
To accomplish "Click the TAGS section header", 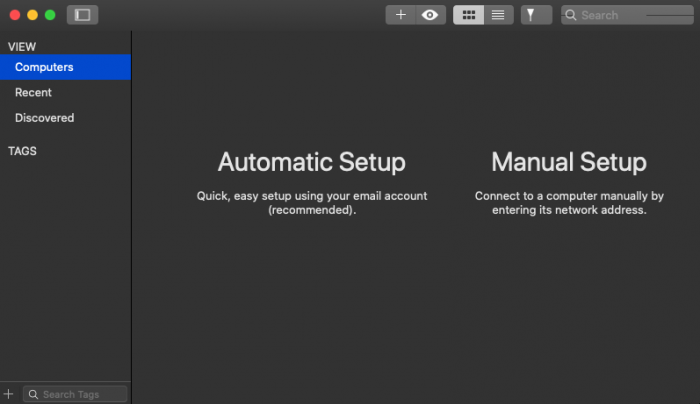I will [22, 151].
